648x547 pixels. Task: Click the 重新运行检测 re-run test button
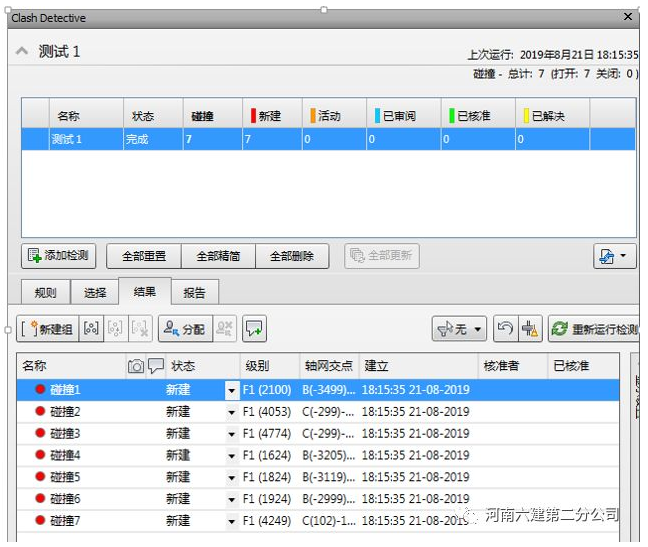click(x=594, y=329)
